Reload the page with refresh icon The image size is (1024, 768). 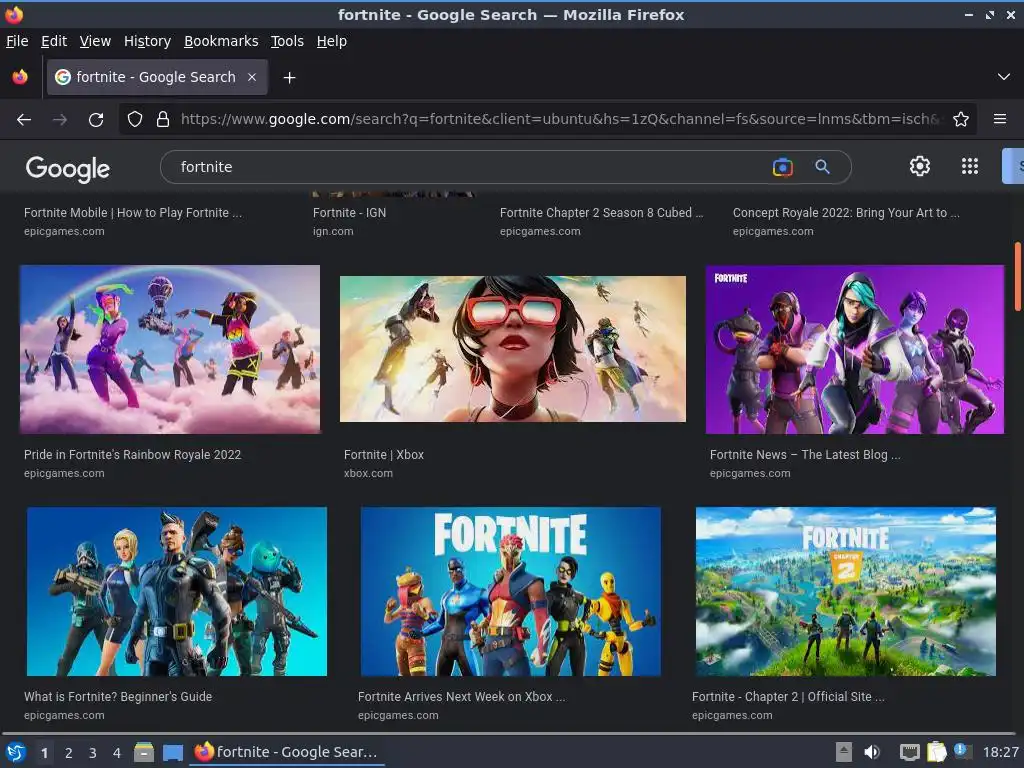[x=96, y=120]
